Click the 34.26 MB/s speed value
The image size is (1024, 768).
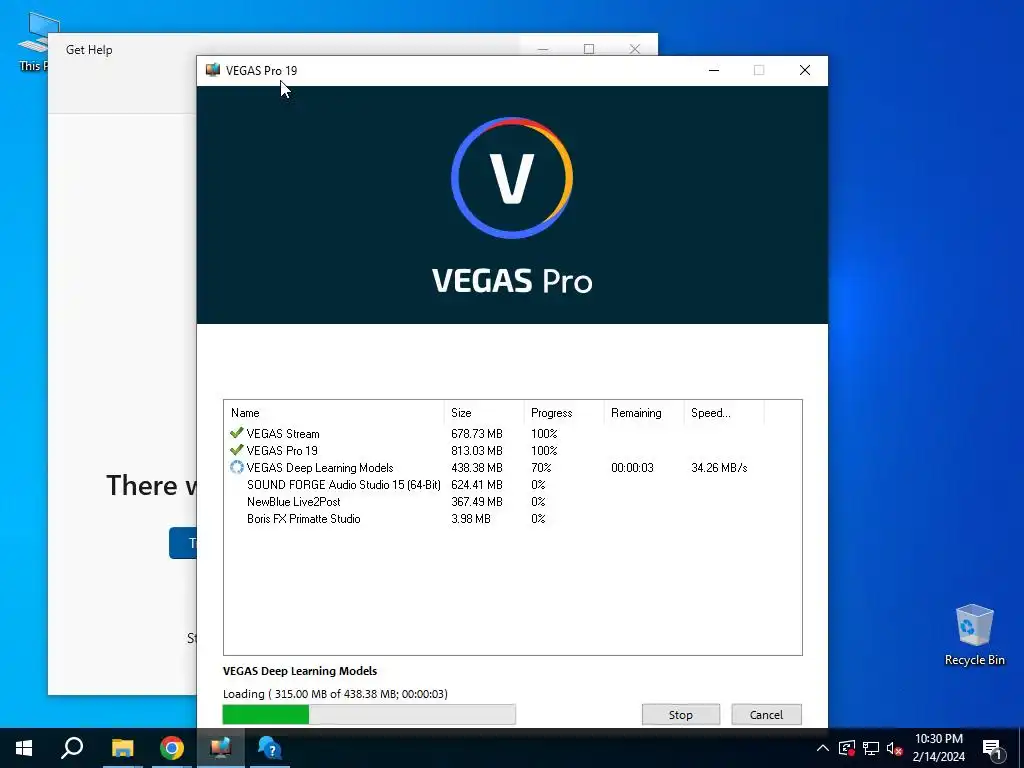[x=719, y=468]
